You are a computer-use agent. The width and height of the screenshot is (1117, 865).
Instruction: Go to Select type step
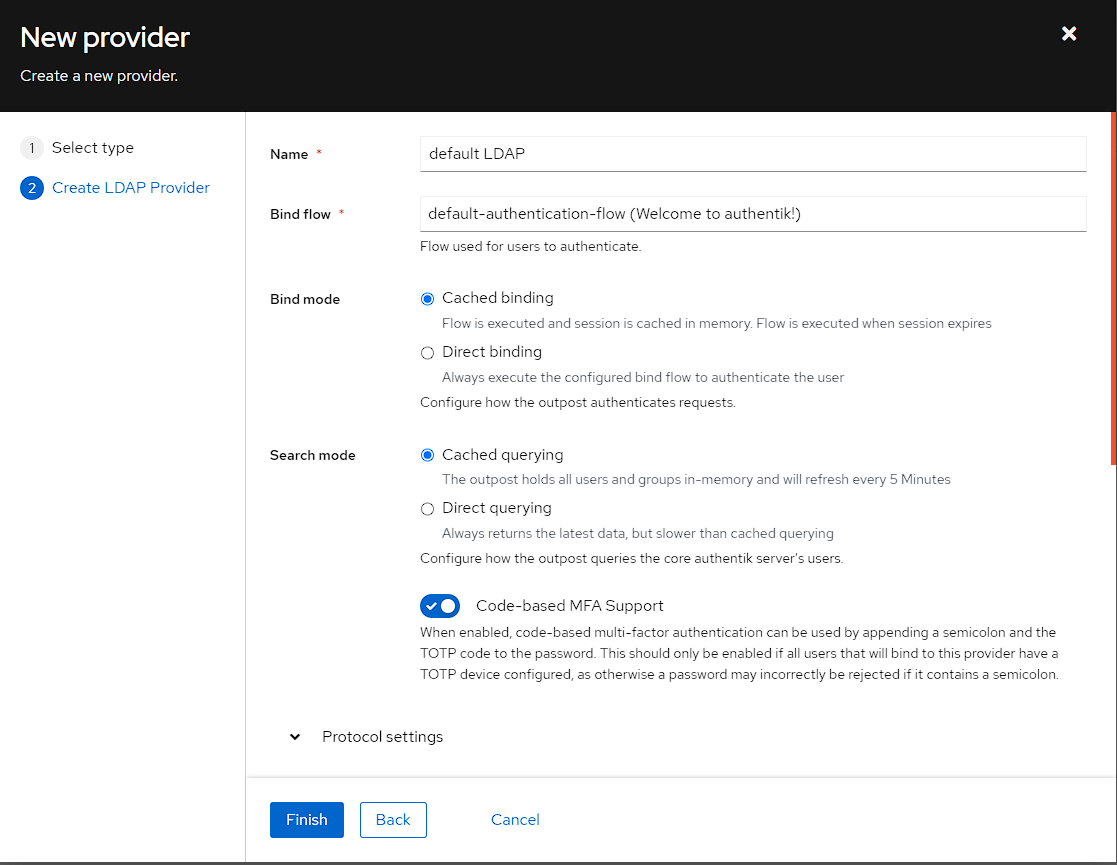click(x=93, y=148)
